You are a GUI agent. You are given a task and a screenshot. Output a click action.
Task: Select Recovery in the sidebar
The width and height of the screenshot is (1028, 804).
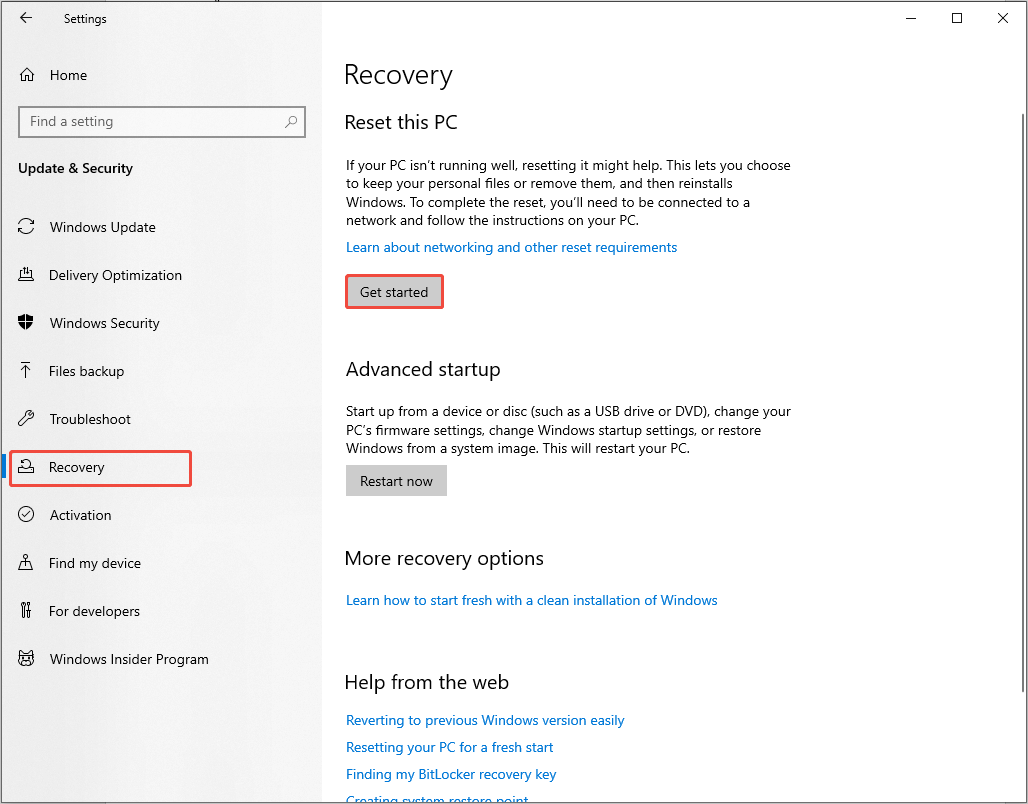click(77, 467)
